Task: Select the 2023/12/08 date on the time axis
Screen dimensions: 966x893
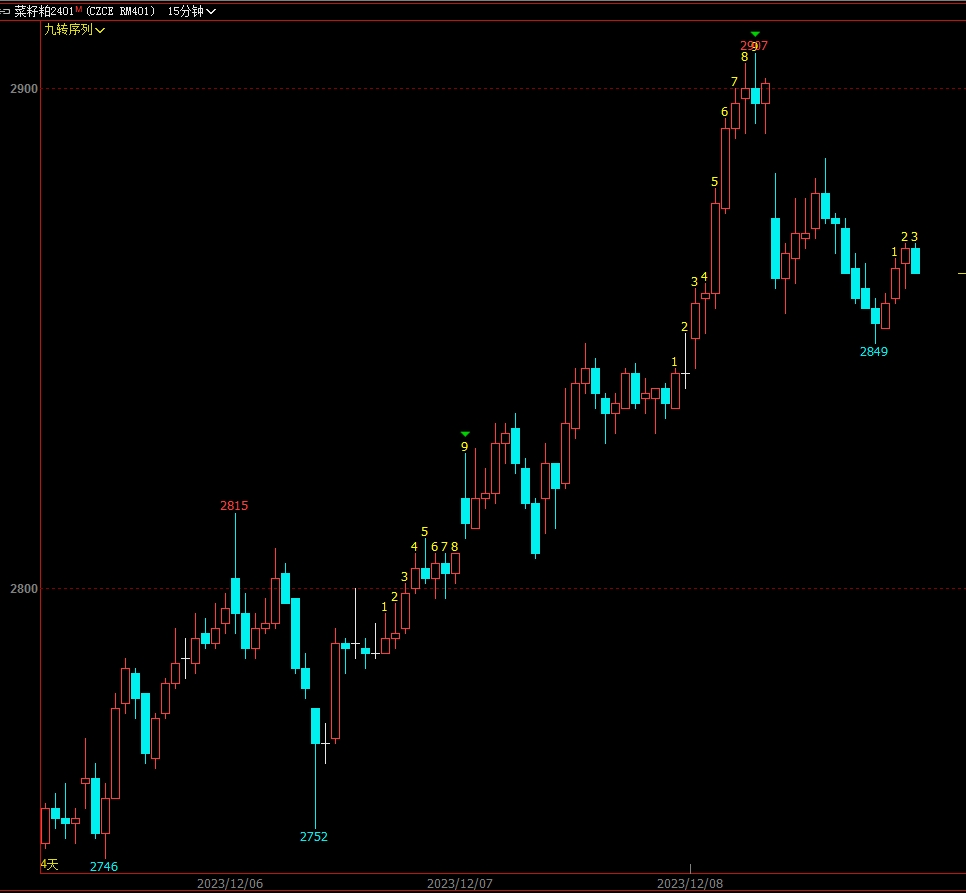Action: click(x=690, y=884)
